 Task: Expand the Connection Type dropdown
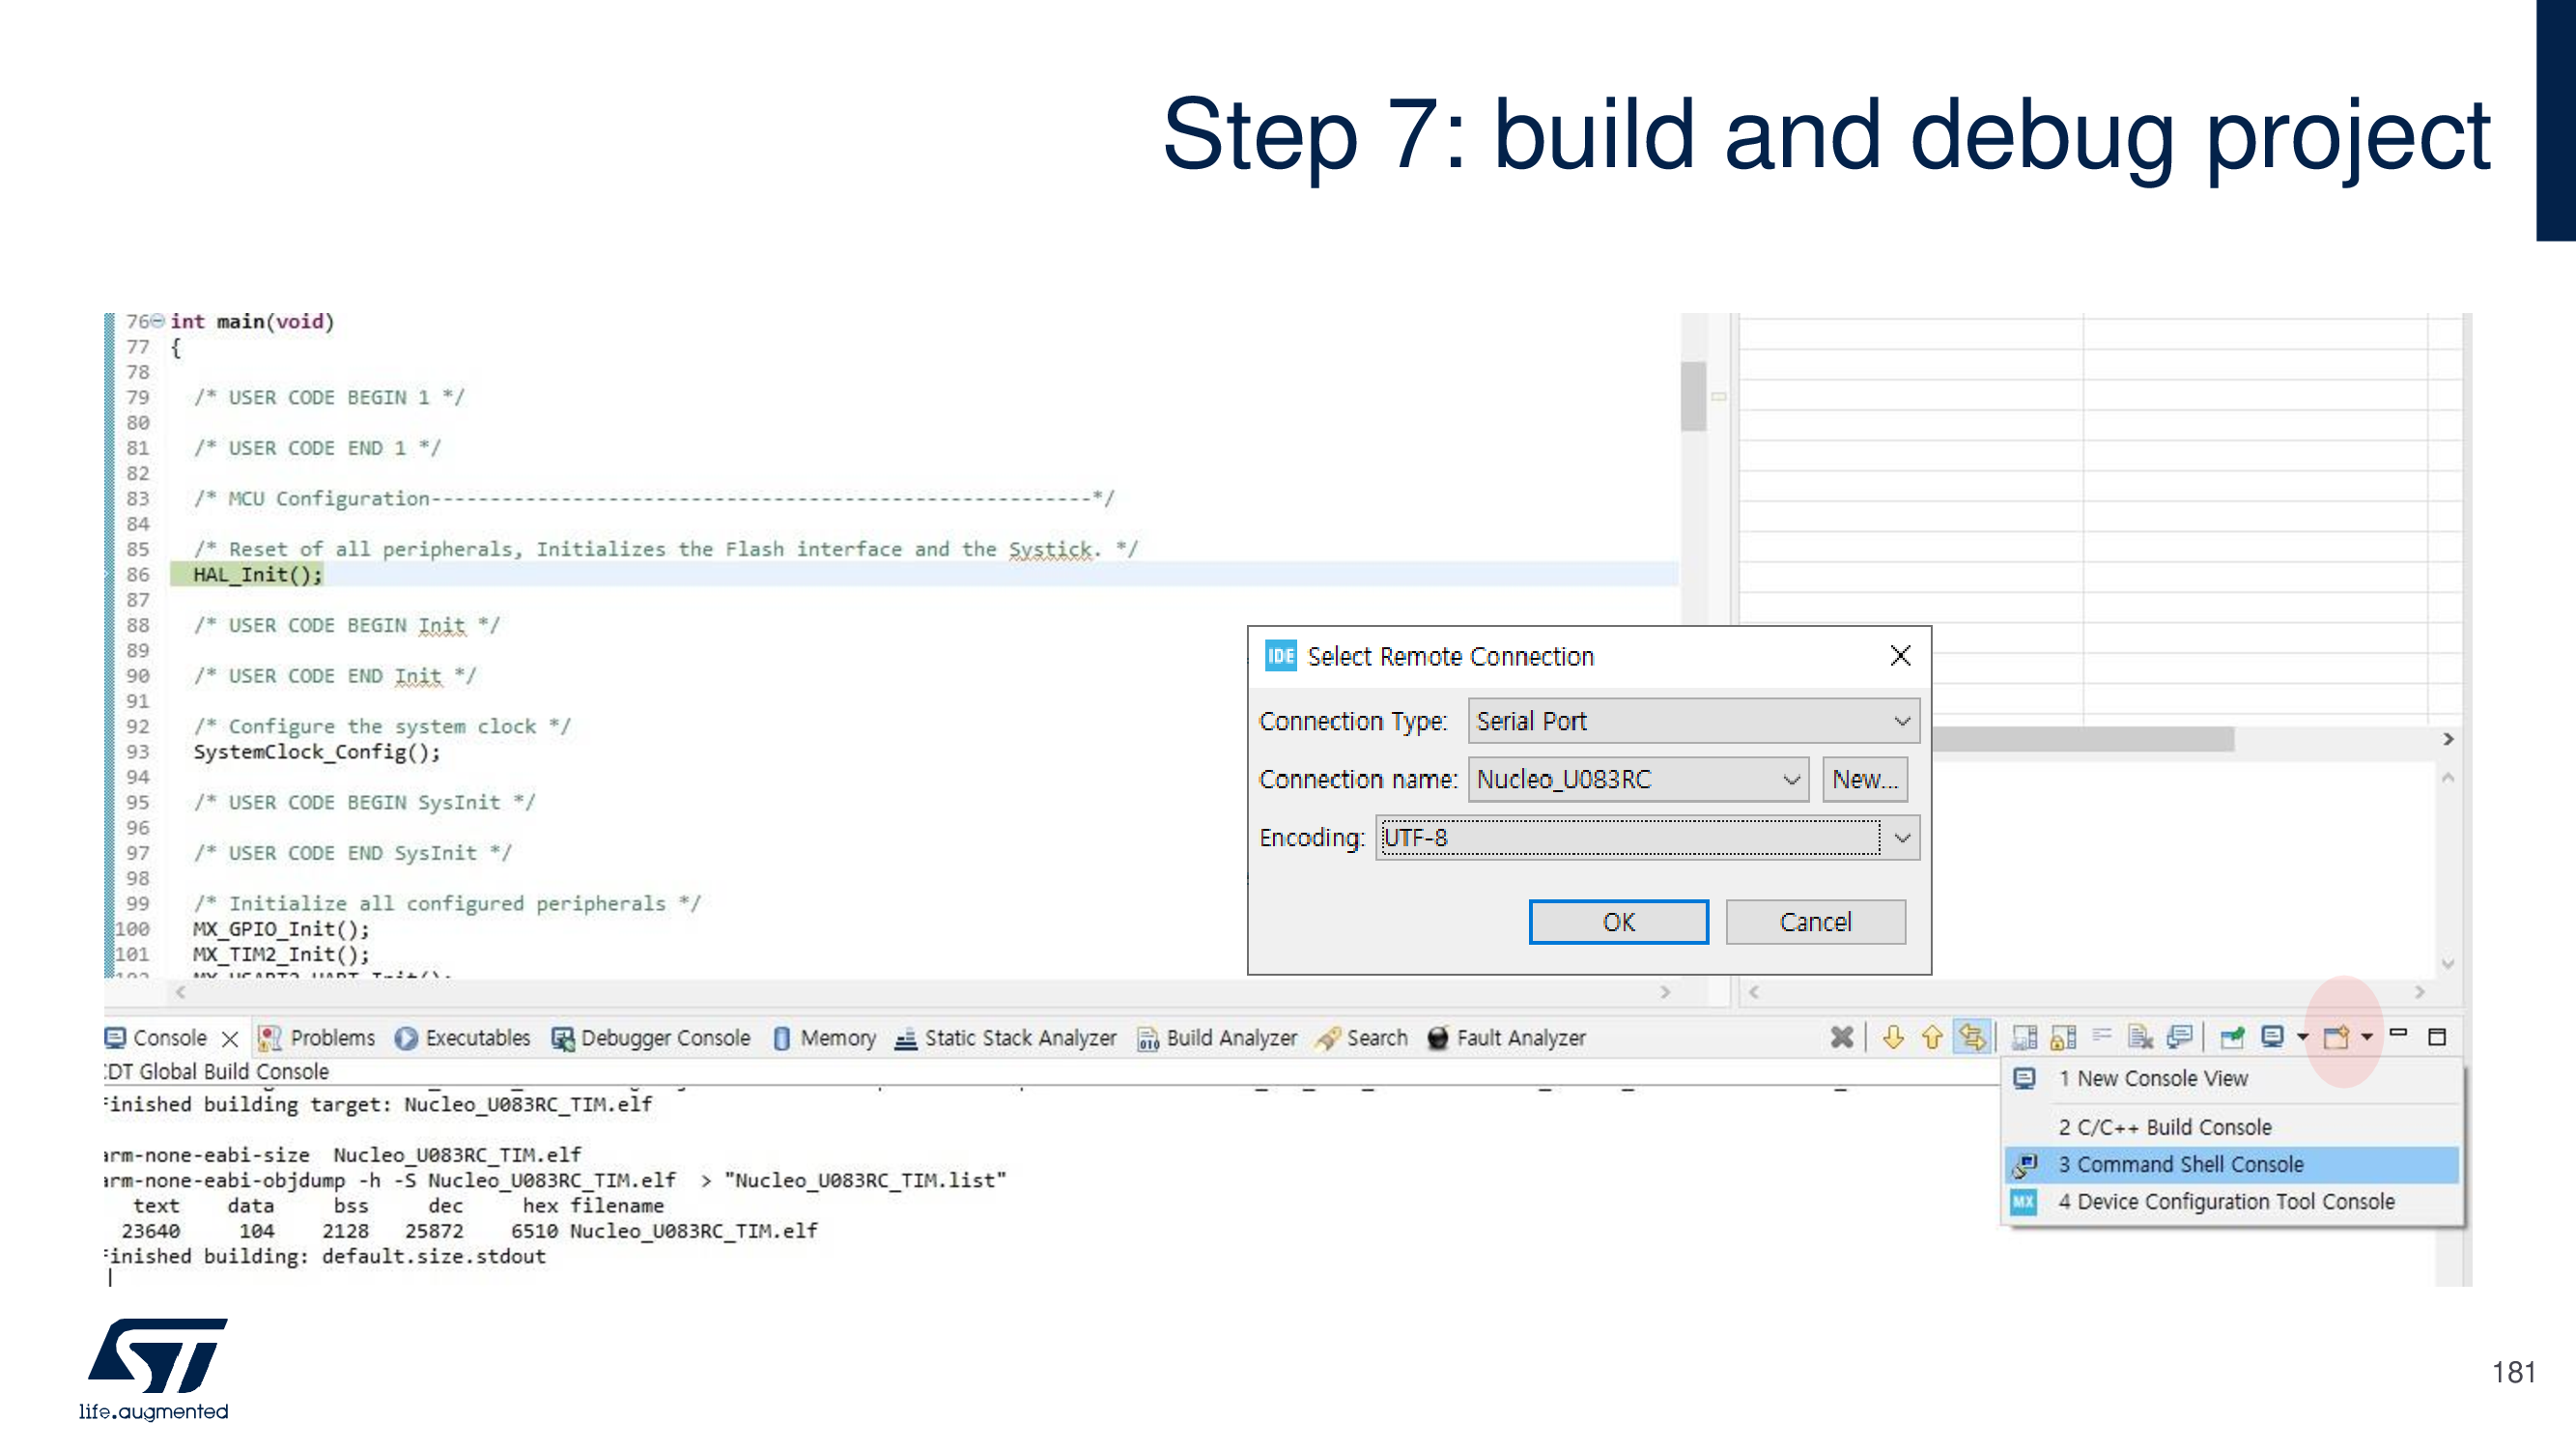point(1901,721)
